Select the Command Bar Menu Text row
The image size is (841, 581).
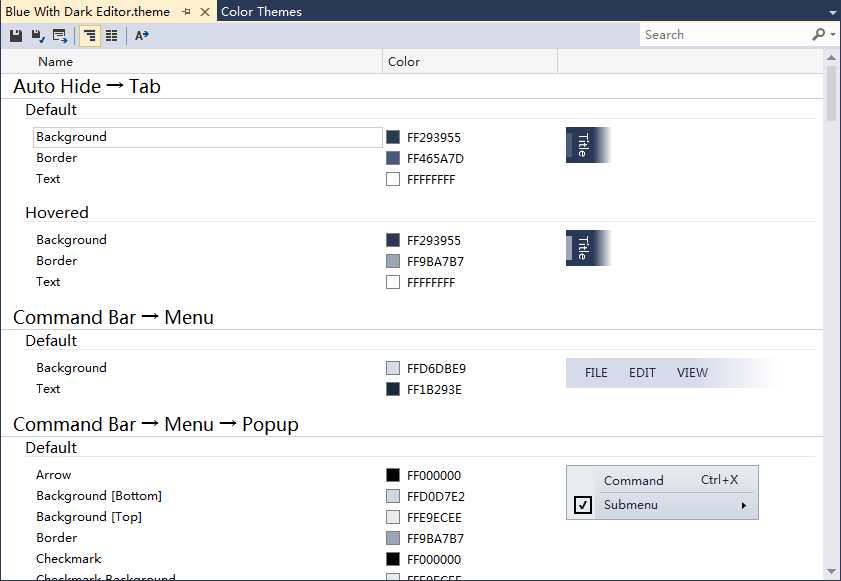coord(208,389)
